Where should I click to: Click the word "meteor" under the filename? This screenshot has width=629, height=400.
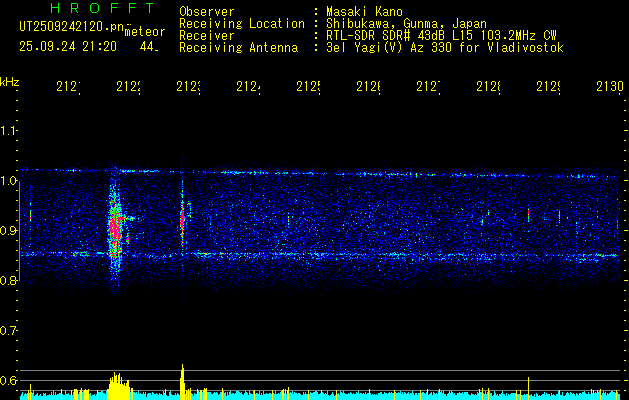pyautogui.click(x=145, y=32)
